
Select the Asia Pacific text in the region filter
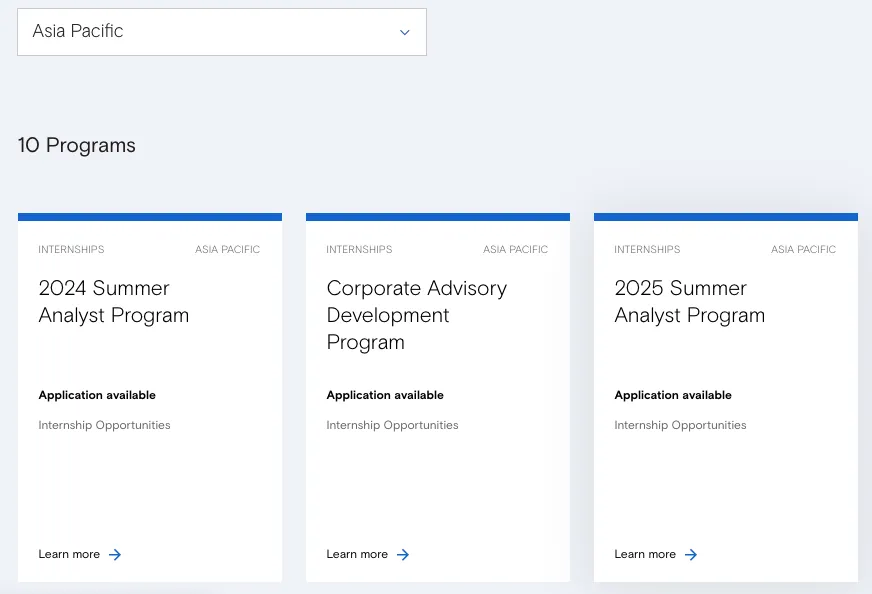tap(78, 31)
